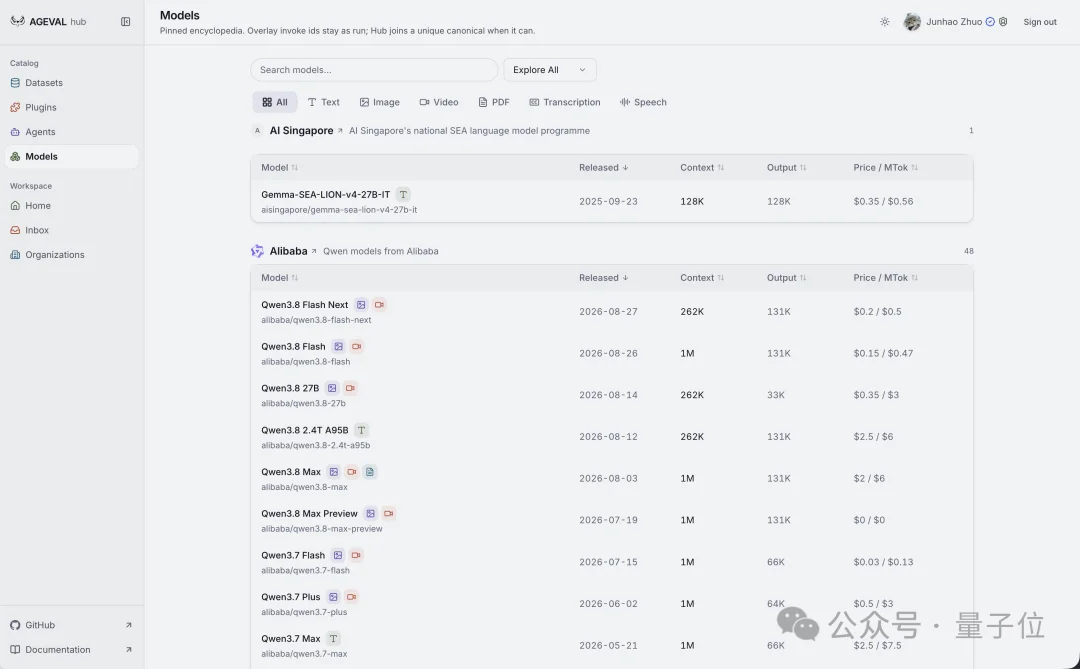
Task: Click the video badge on Qwen3.8 27B
Action: 351,388
